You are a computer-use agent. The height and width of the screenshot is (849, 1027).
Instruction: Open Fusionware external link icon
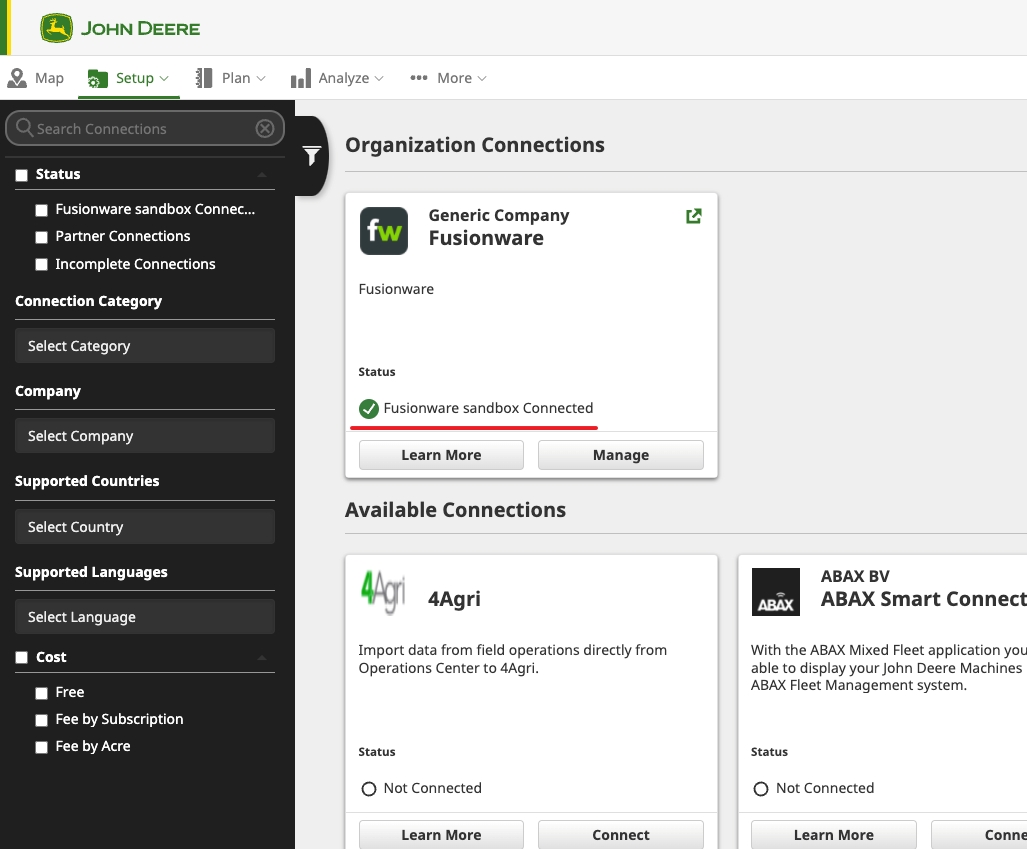(x=693, y=216)
